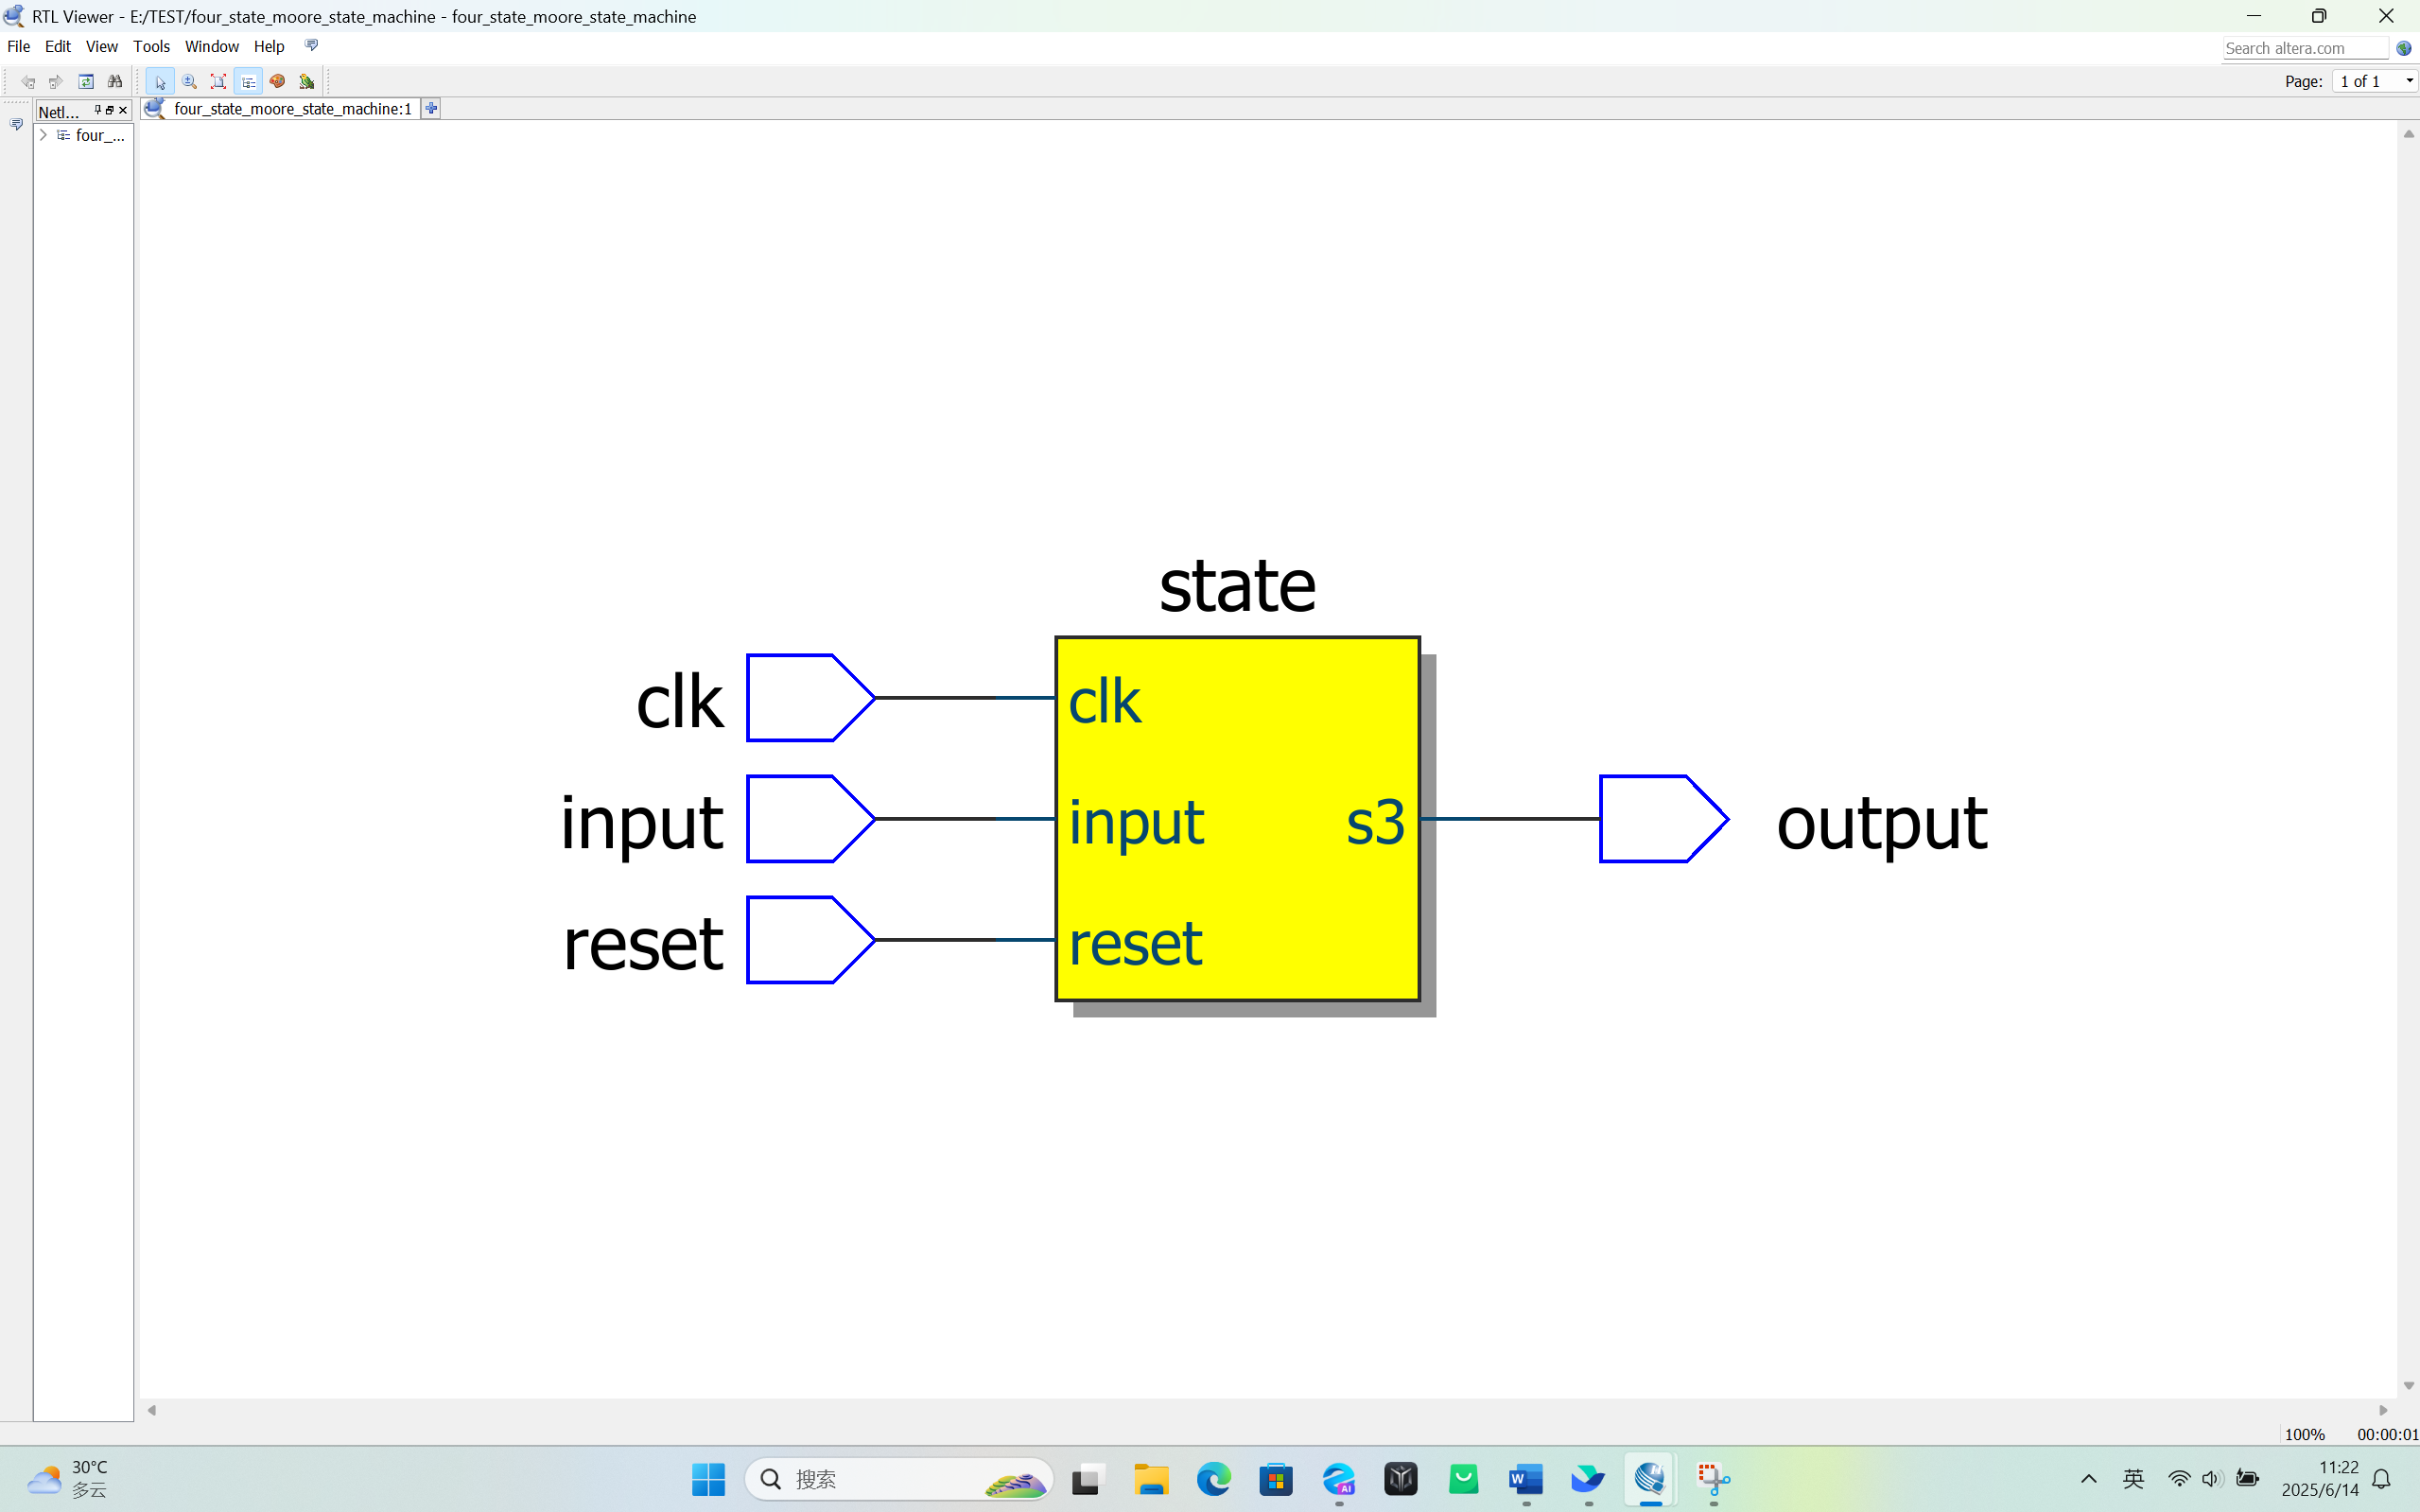Click the output pin symbol
2420x1512 pixels.
coord(1662,819)
